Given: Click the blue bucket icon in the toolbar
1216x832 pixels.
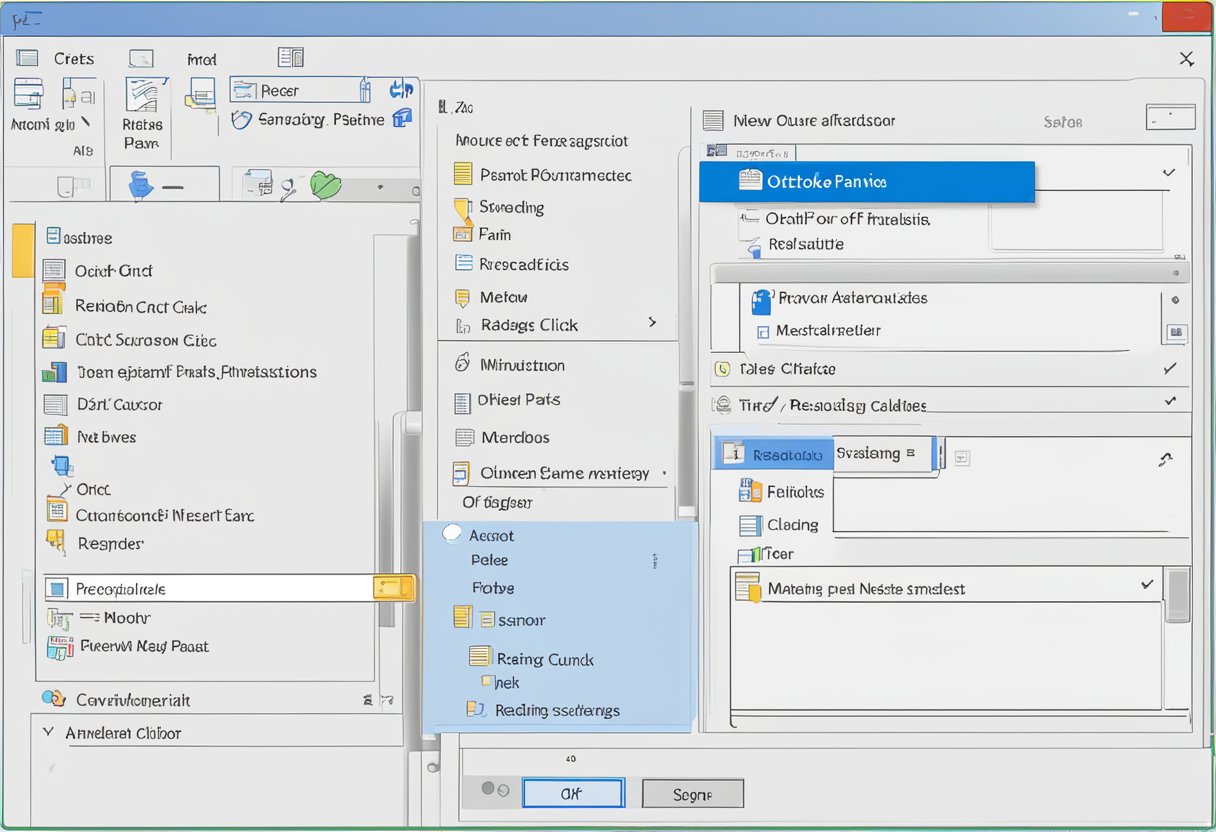Looking at the screenshot, I should tap(142, 185).
